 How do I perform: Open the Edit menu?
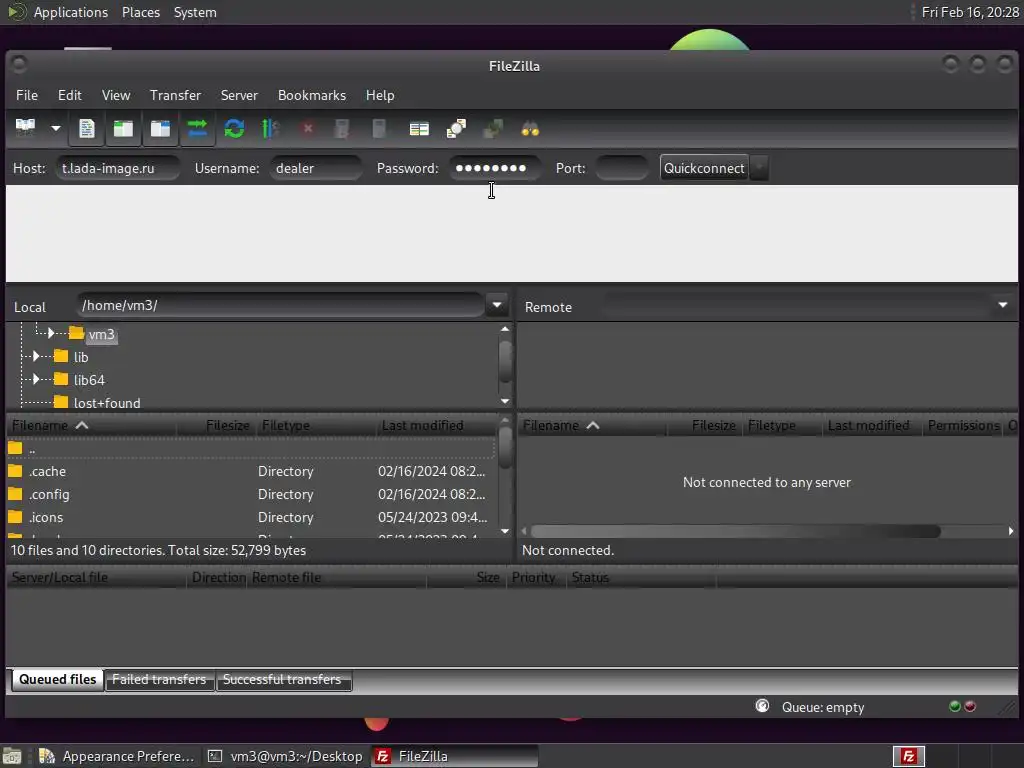coord(69,95)
